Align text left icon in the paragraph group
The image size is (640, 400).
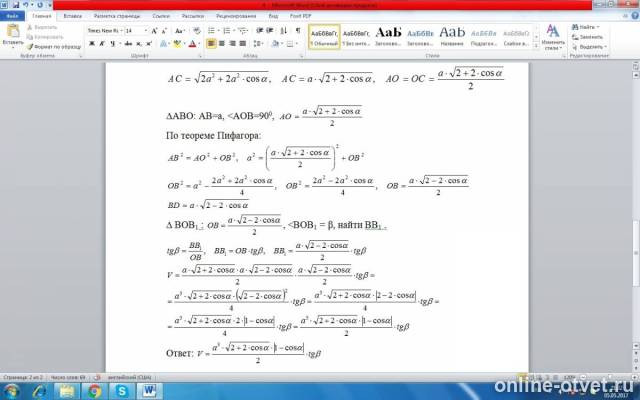coord(211,44)
